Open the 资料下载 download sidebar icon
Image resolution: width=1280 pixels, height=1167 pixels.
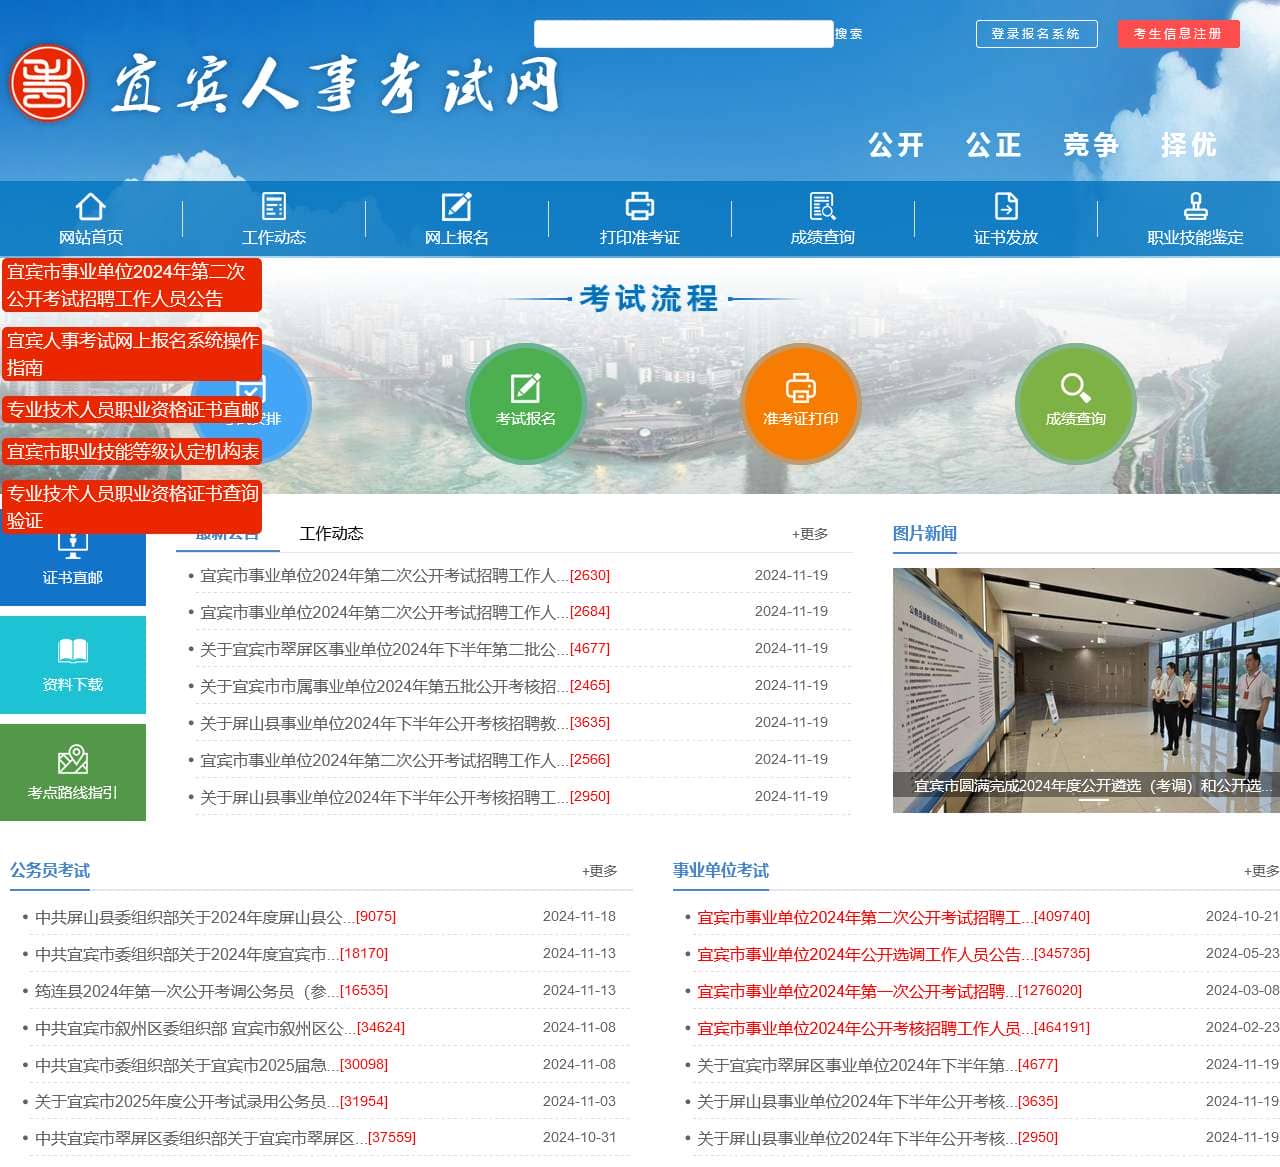click(x=73, y=664)
